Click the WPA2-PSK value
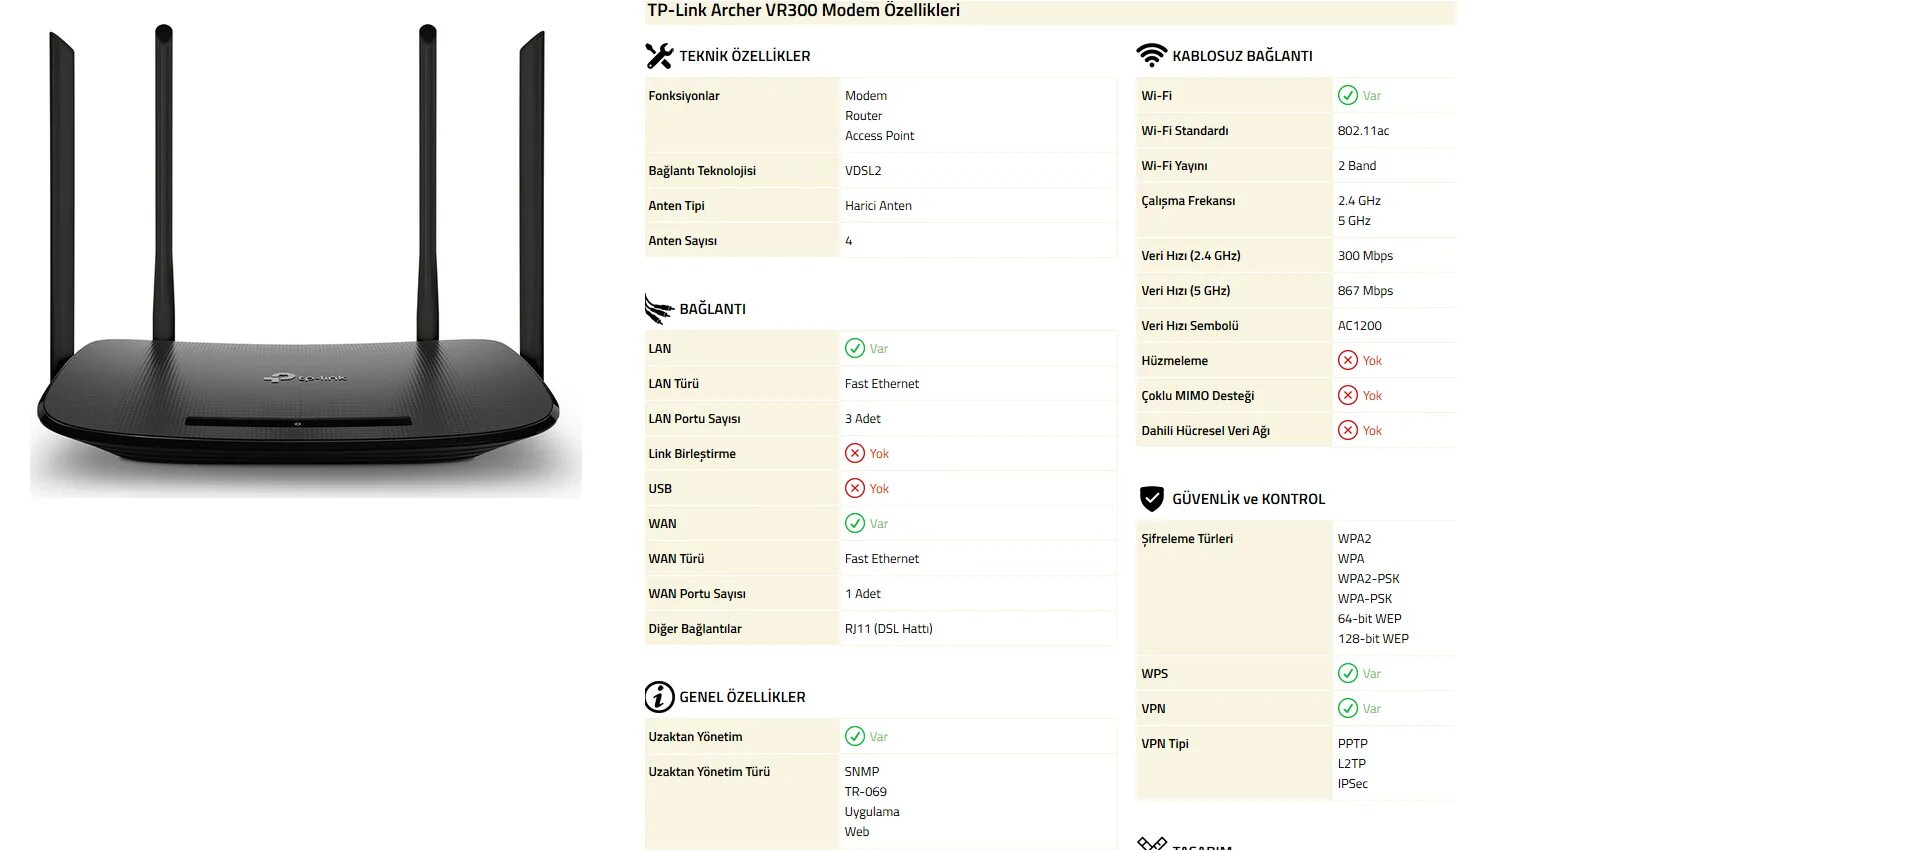 pos(1368,579)
